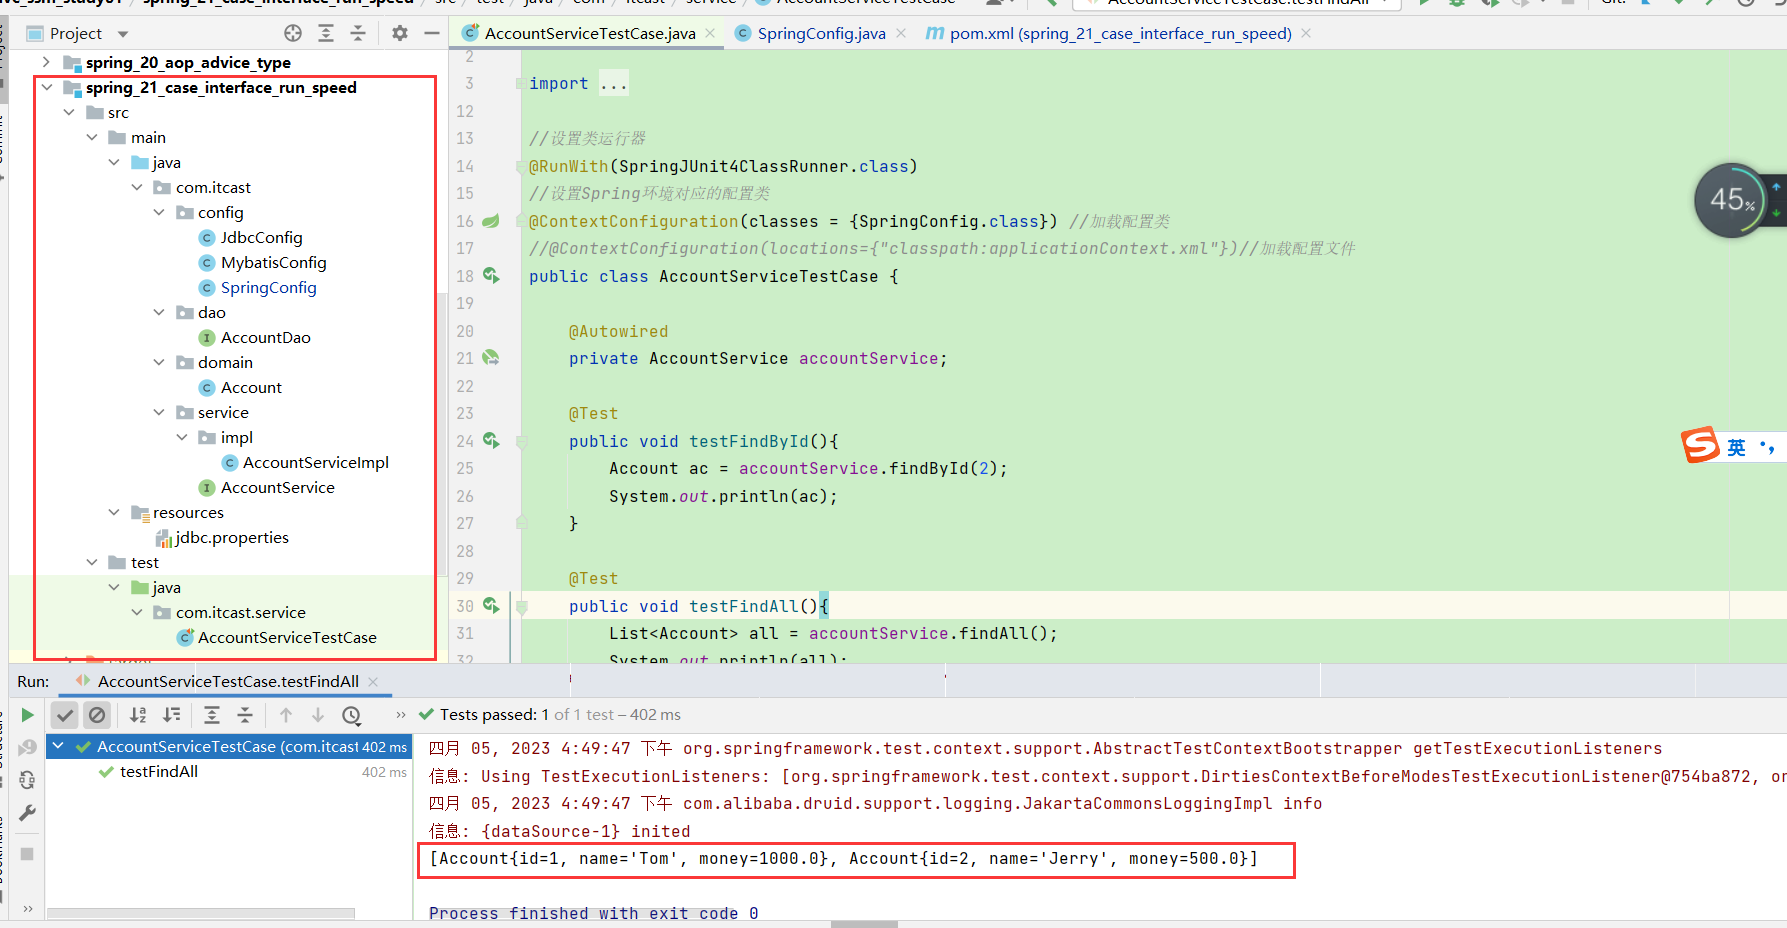
Task: Close the AccountServiceTestCase.testFindAll run tab
Action: (373, 682)
